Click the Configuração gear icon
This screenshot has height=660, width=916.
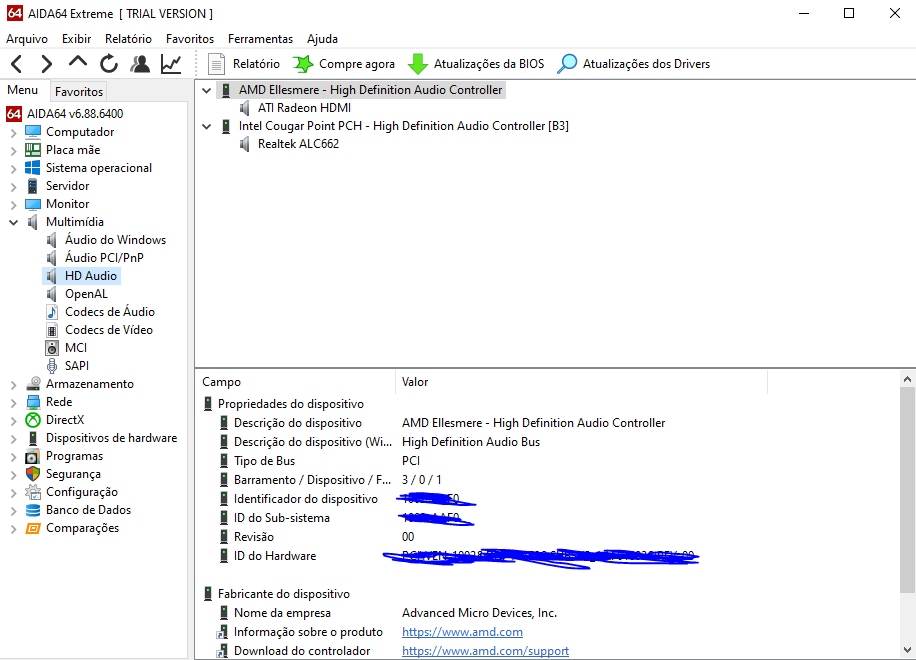33,492
